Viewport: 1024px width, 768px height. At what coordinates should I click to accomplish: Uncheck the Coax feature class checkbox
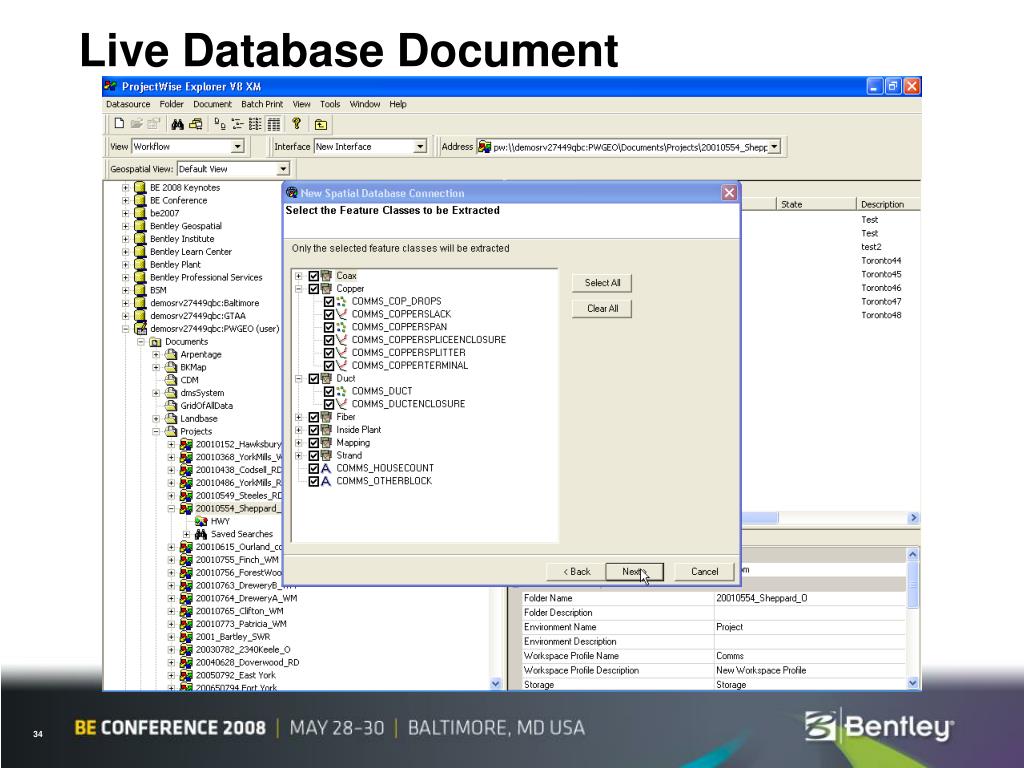pos(313,276)
